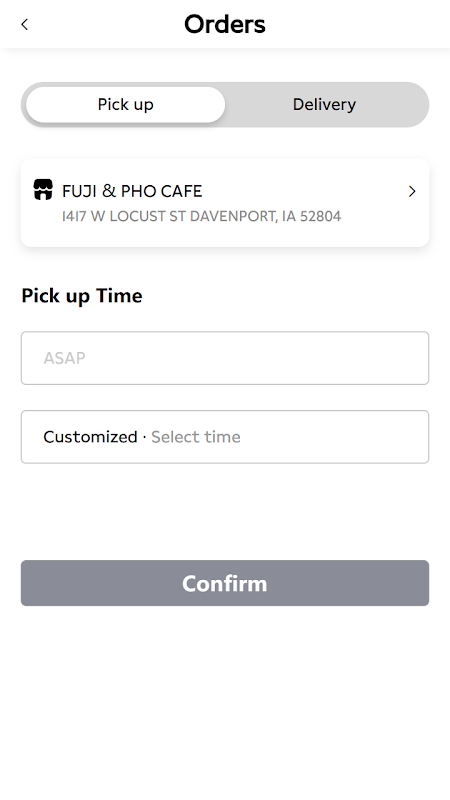
Task: Open the restaurant location card
Action: (225, 203)
